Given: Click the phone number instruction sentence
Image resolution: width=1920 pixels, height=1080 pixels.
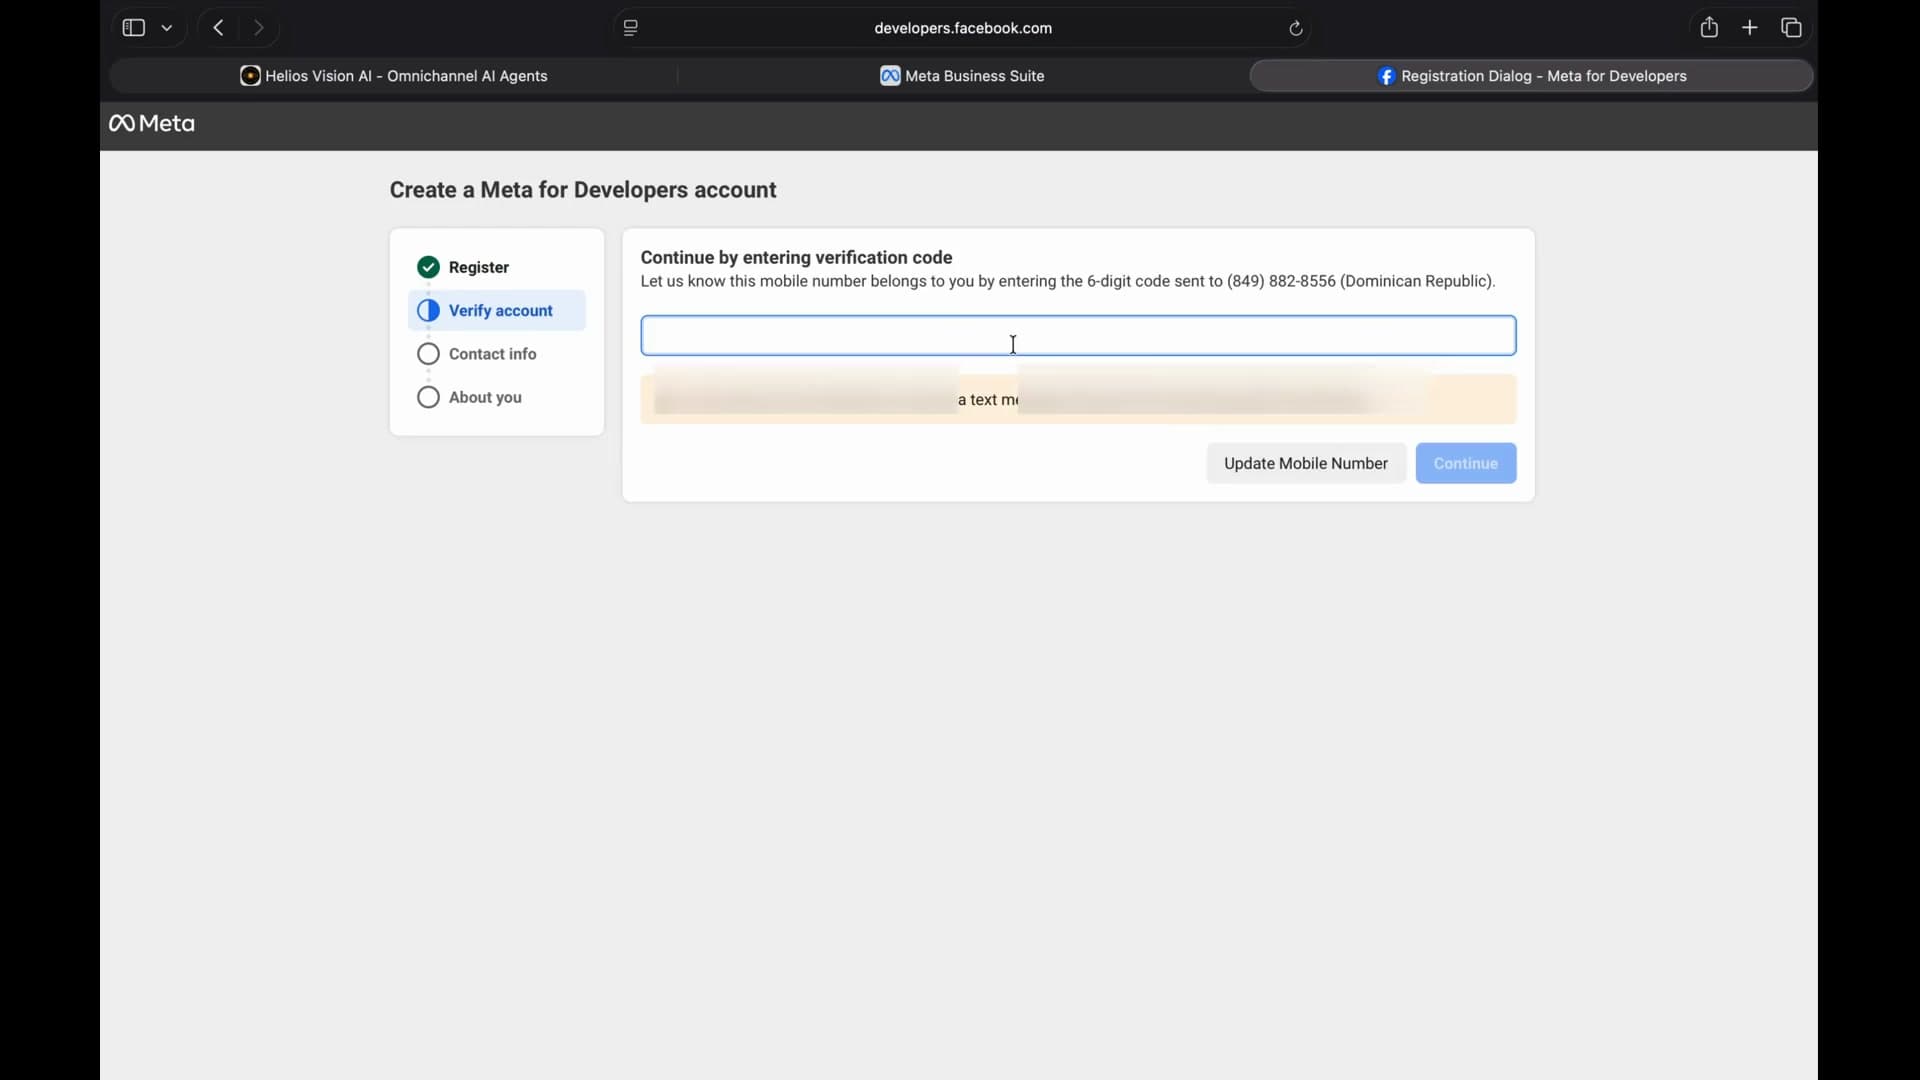Looking at the screenshot, I should (1068, 283).
